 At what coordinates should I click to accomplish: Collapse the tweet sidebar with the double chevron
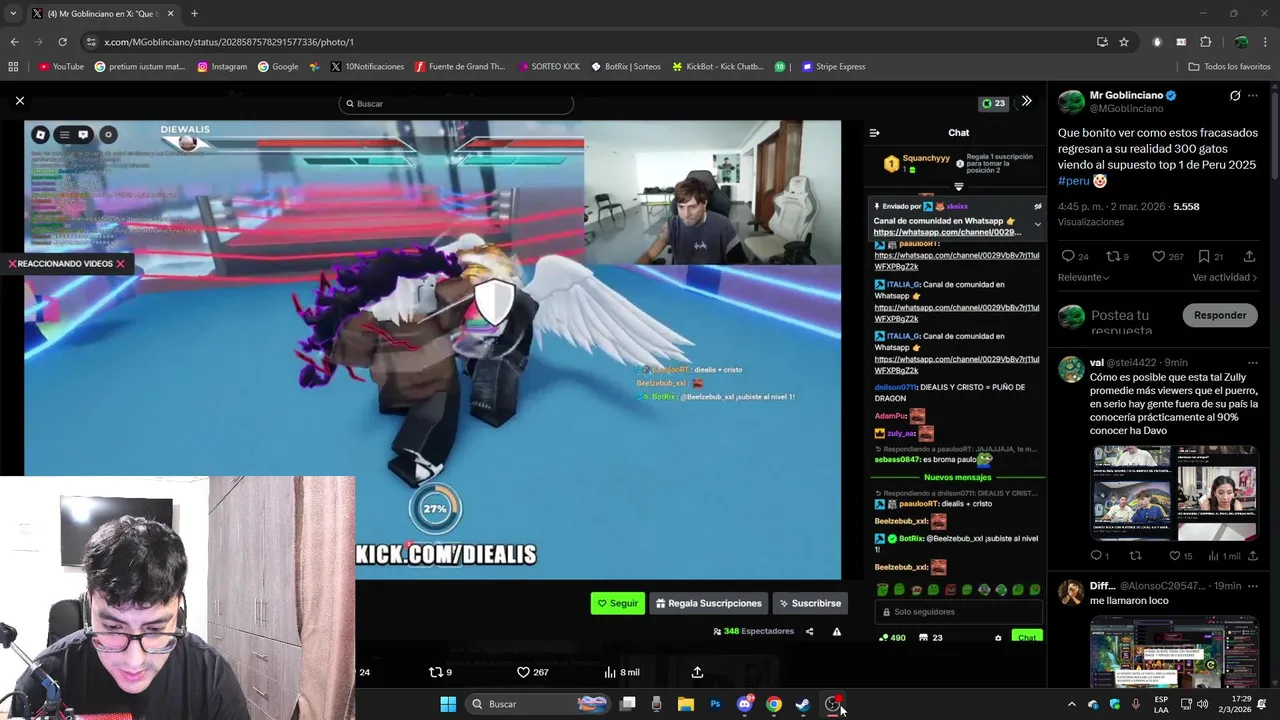coord(1026,101)
